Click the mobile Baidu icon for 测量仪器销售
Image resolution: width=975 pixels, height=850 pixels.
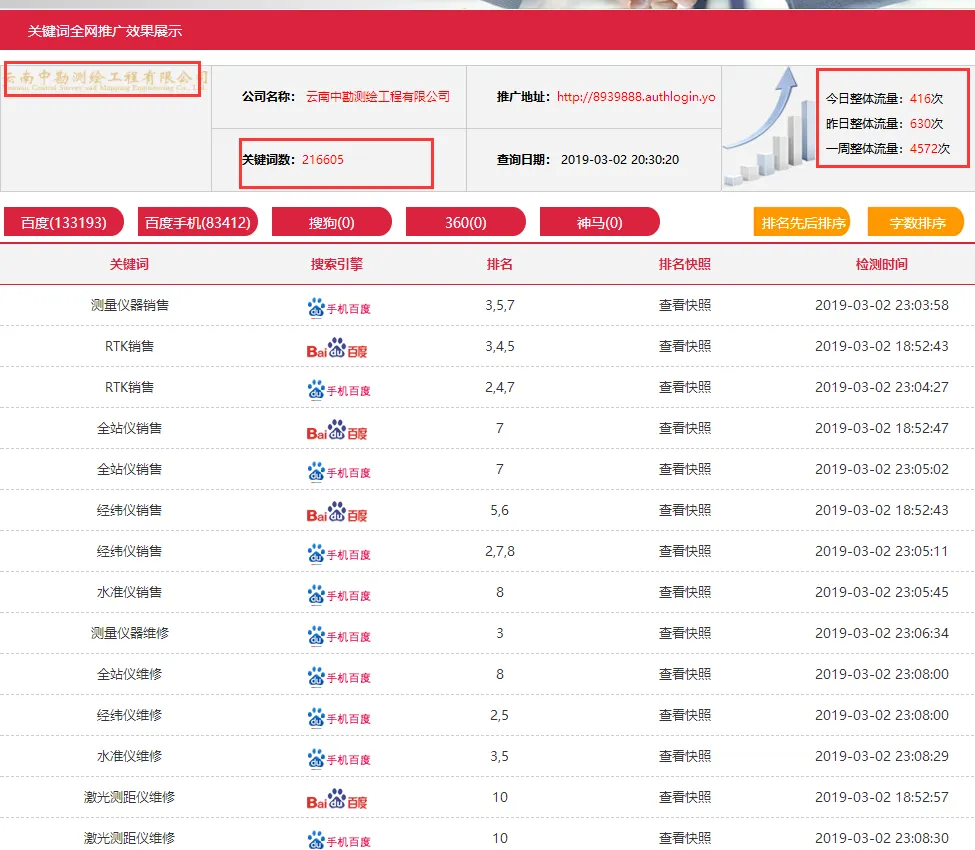pos(338,307)
